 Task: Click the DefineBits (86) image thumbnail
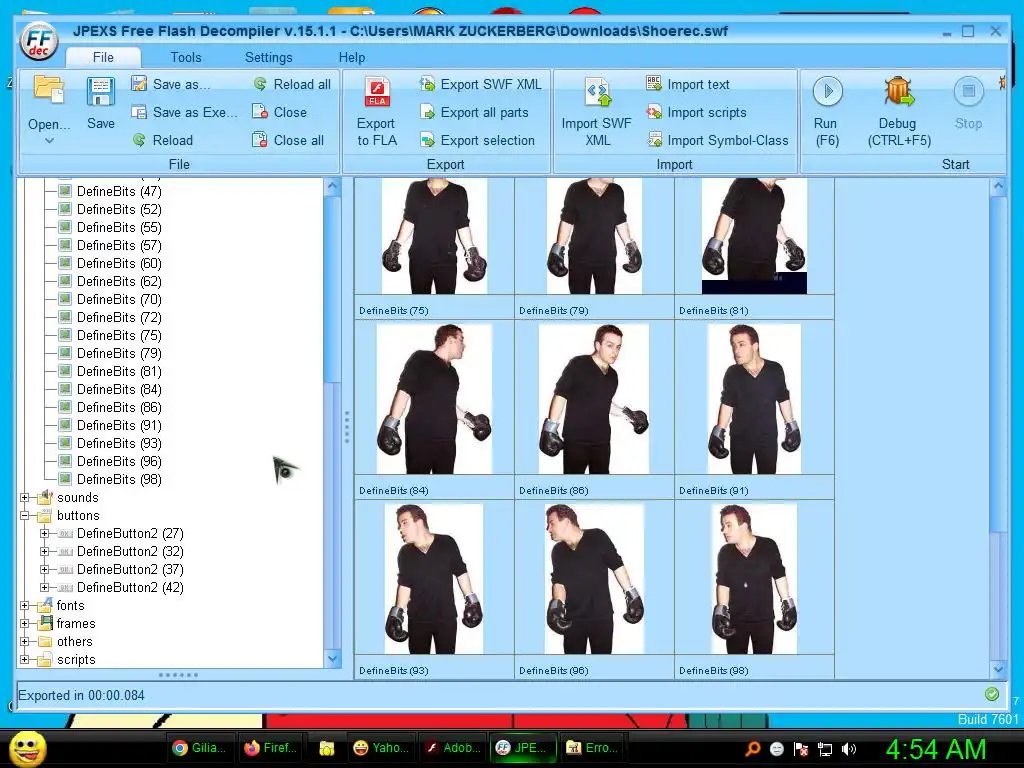point(594,399)
